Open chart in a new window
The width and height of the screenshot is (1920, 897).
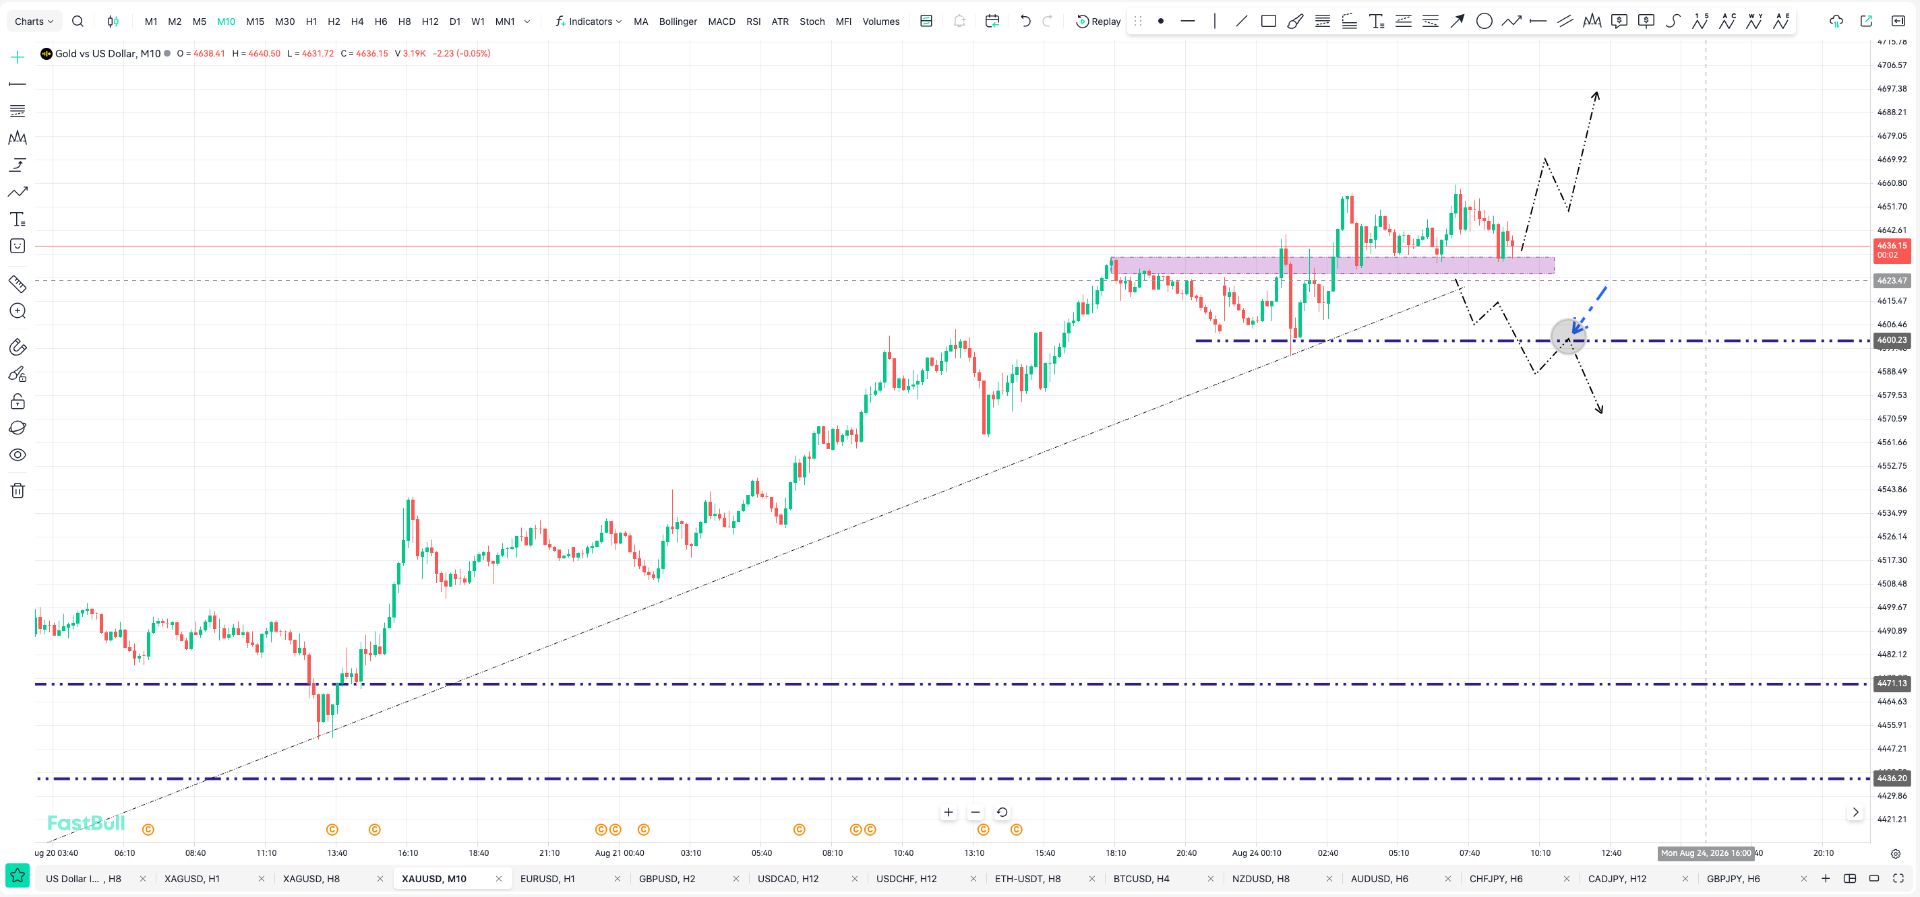point(1866,21)
